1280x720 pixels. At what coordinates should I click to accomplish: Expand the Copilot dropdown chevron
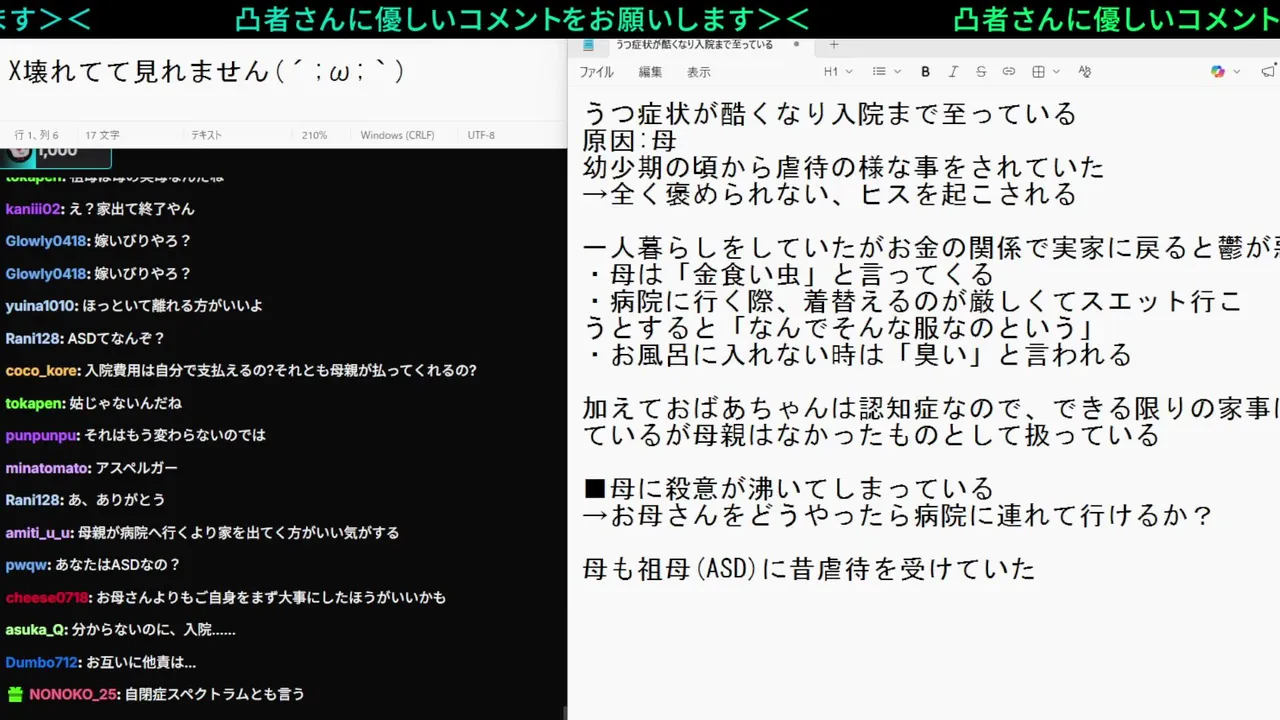coord(1237,72)
